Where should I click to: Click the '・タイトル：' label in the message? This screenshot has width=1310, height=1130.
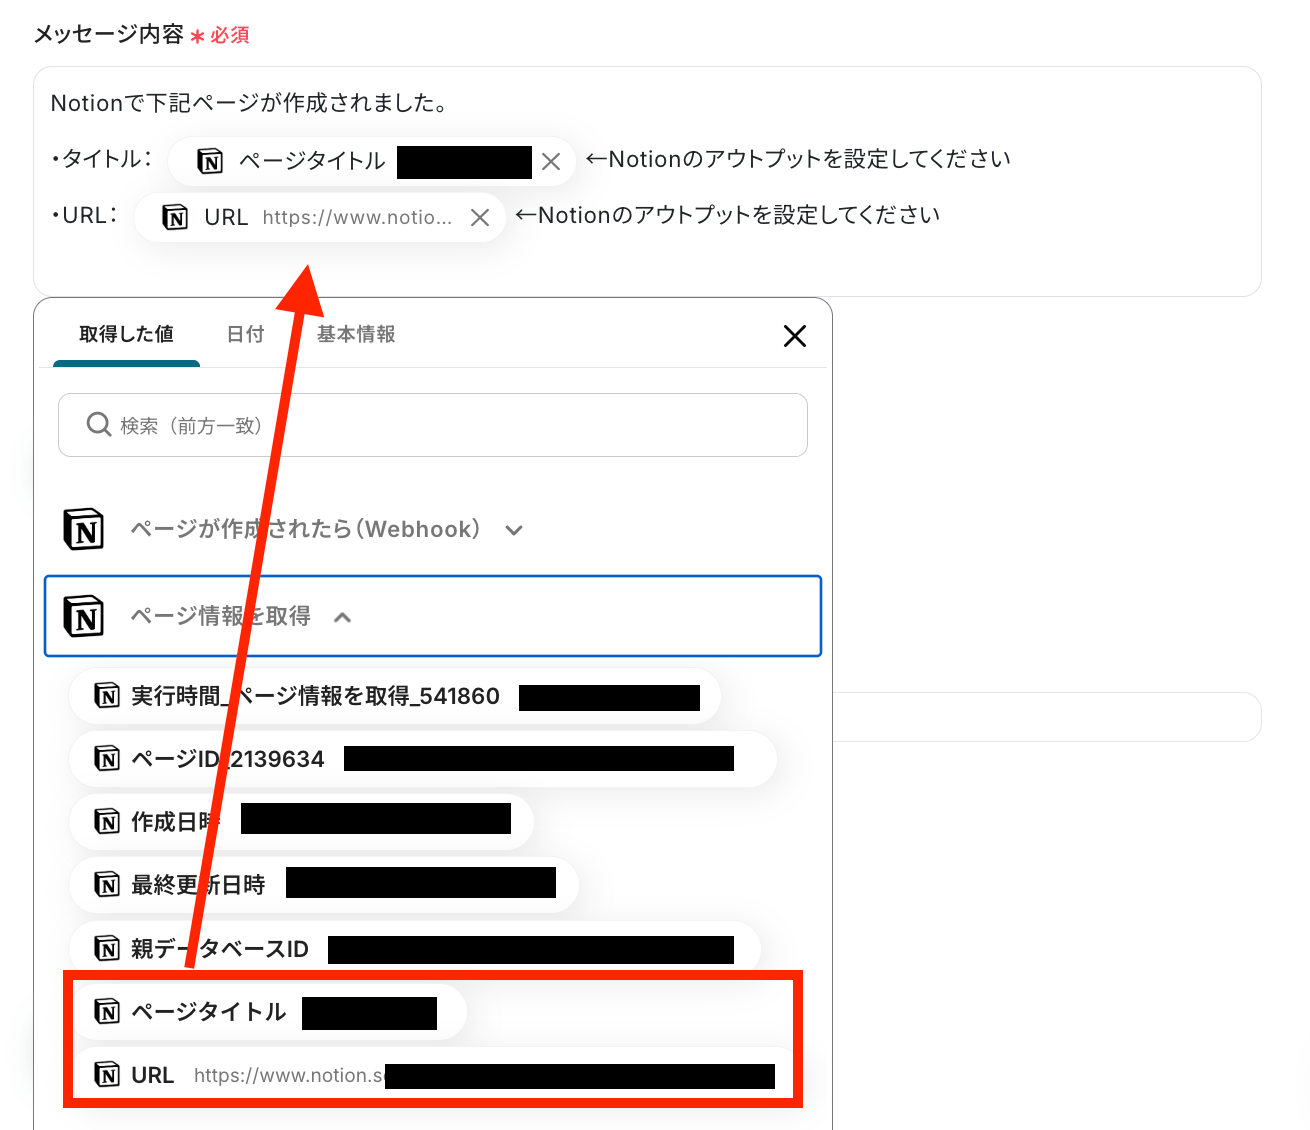pos(102,159)
